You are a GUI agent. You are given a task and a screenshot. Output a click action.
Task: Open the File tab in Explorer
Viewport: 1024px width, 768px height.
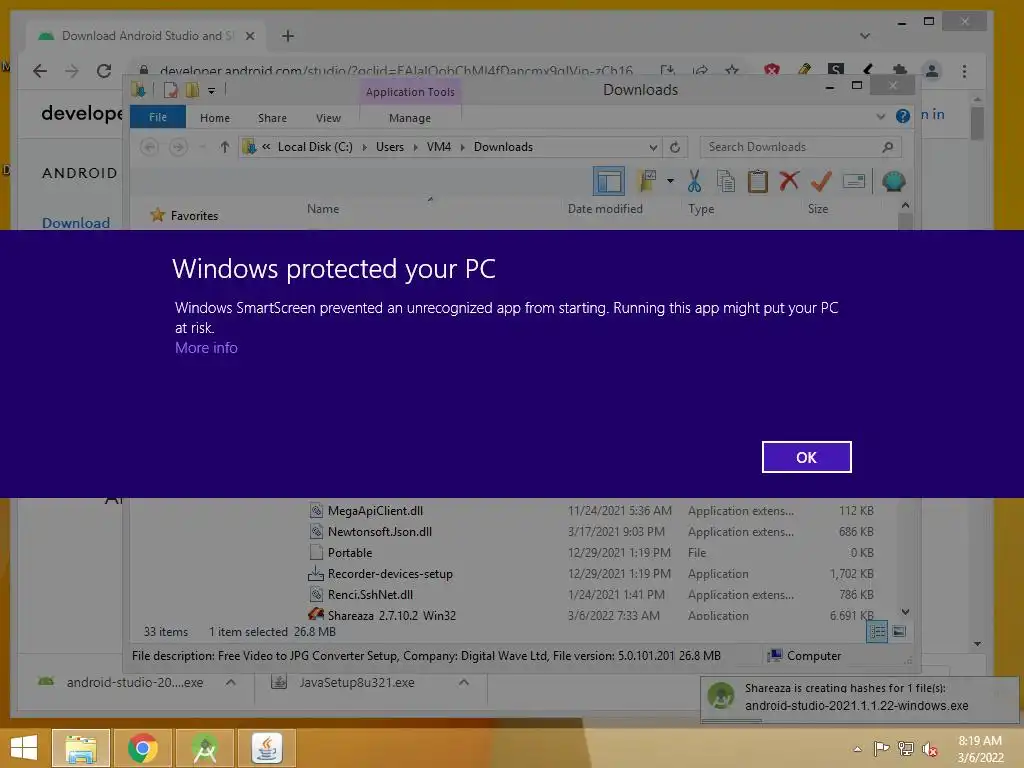[x=157, y=118]
